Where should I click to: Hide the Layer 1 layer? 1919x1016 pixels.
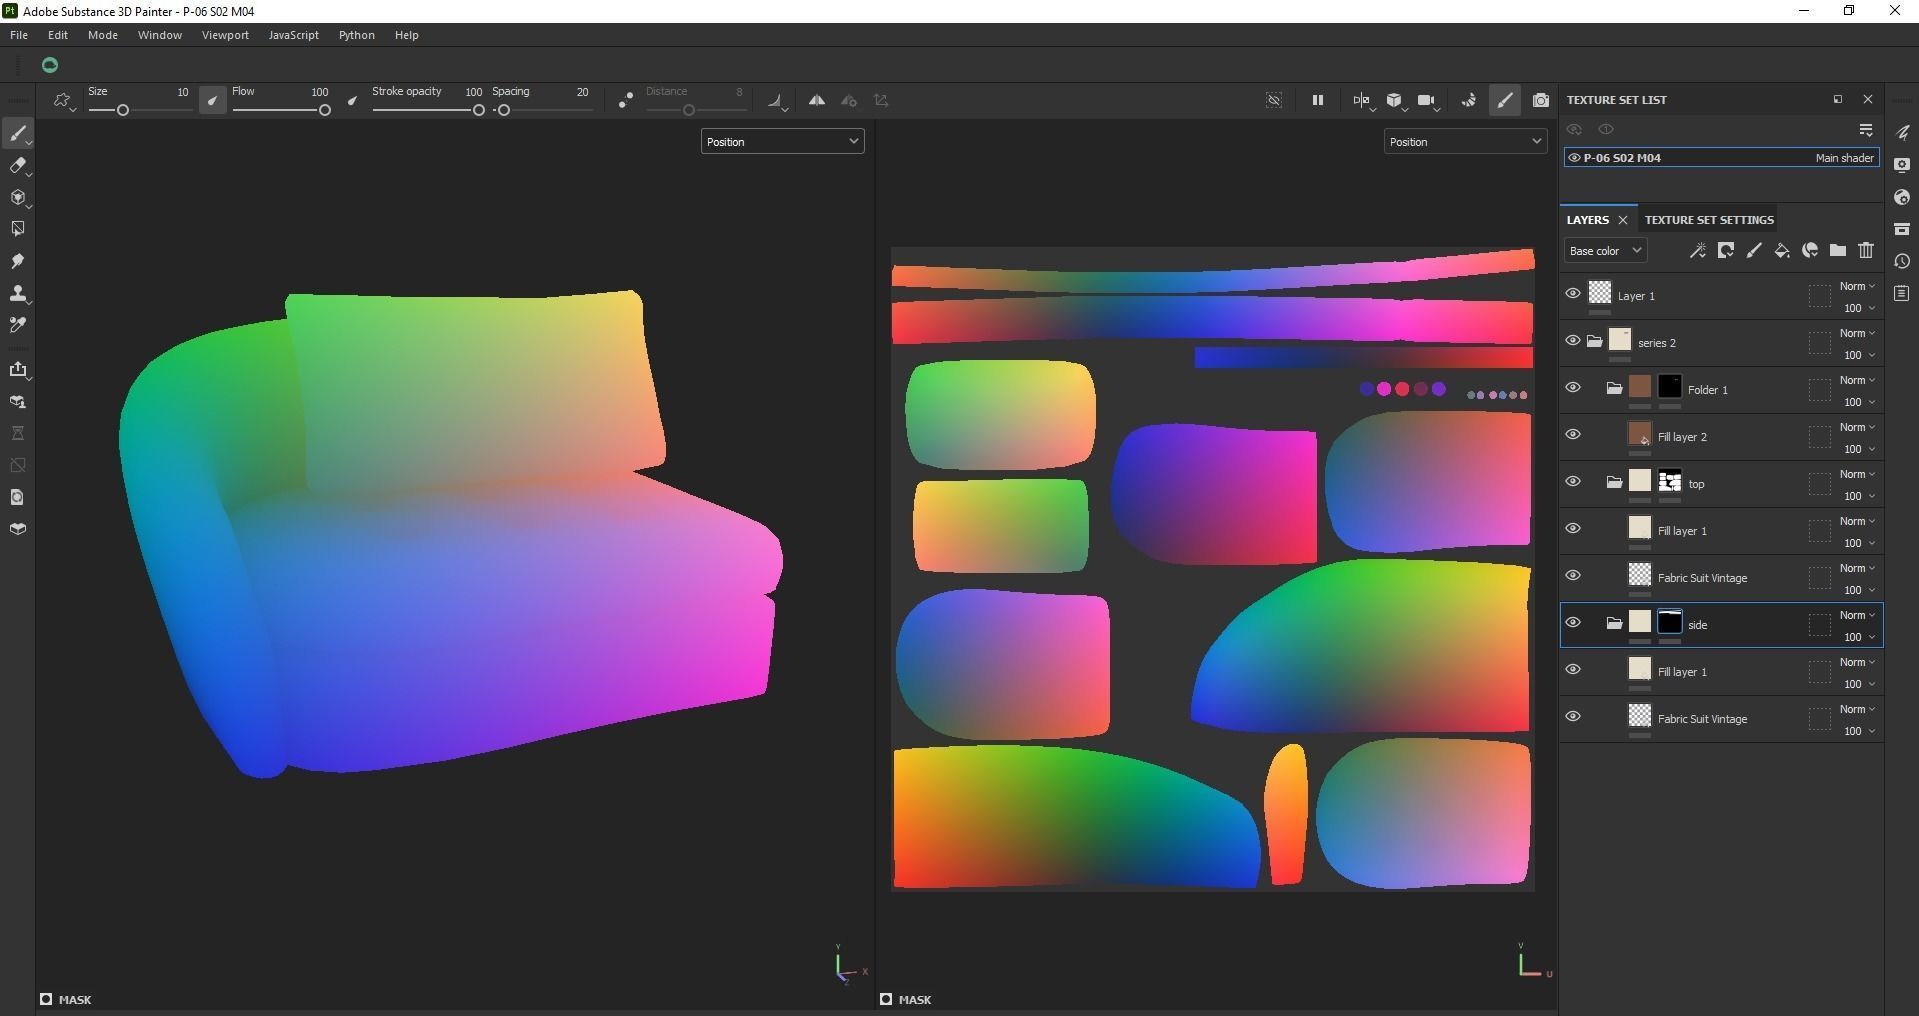click(1573, 294)
